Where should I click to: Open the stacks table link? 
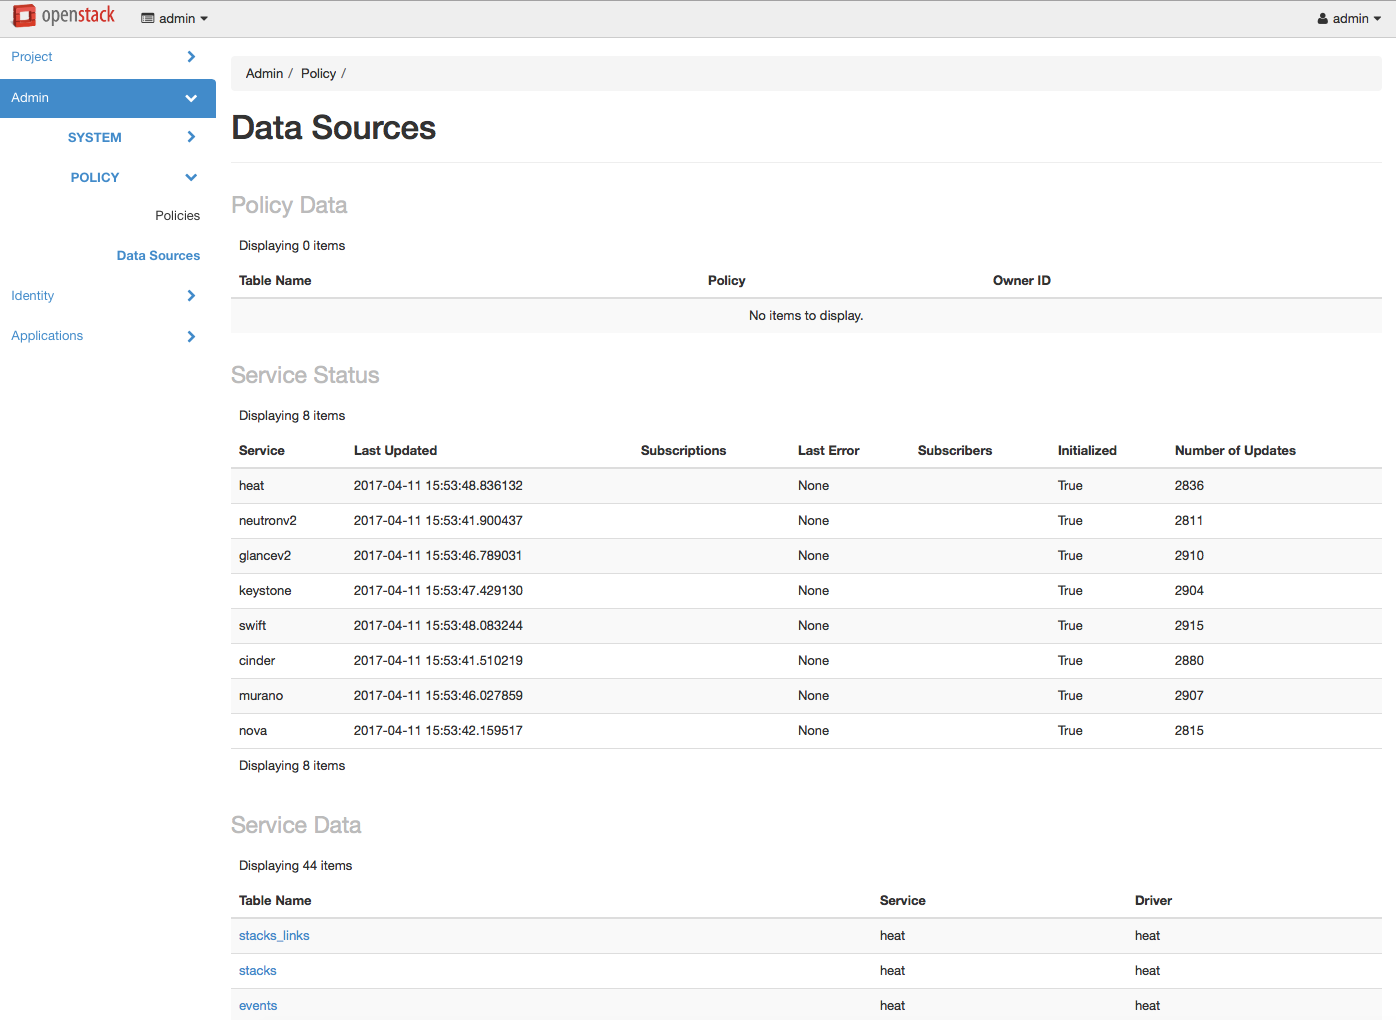[257, 971]
